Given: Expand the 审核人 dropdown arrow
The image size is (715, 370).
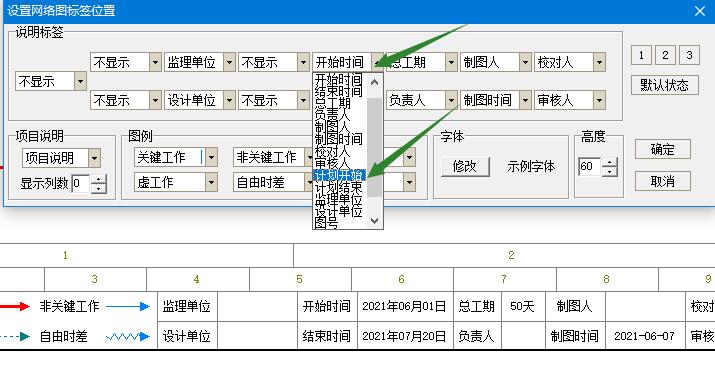Looking at the screenshot, I should coord(599,100).
